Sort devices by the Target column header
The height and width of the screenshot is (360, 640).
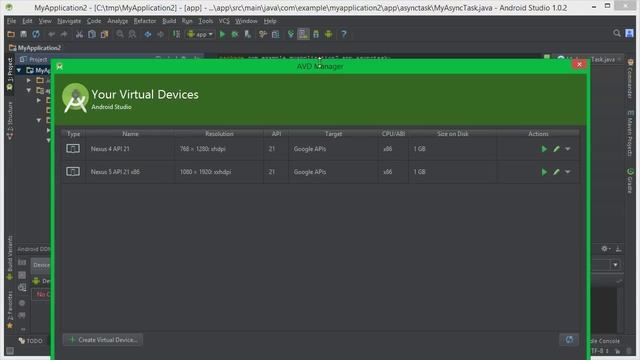tap(333, 133)
